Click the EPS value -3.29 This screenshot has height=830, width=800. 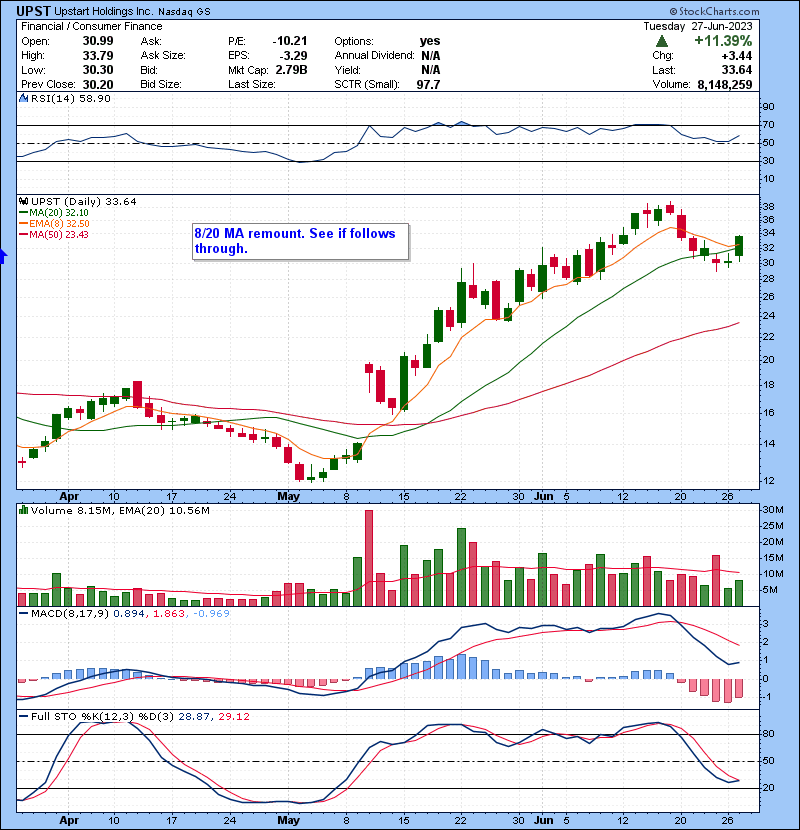(x=294, y=55)
